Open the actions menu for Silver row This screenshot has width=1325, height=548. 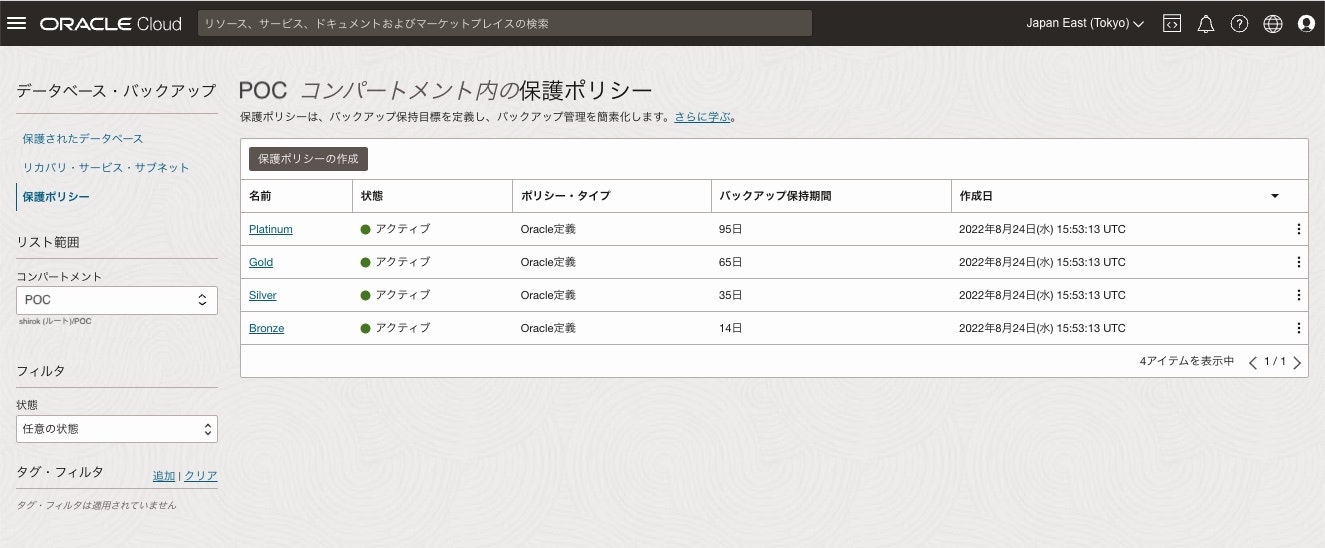coord(1299,295)
